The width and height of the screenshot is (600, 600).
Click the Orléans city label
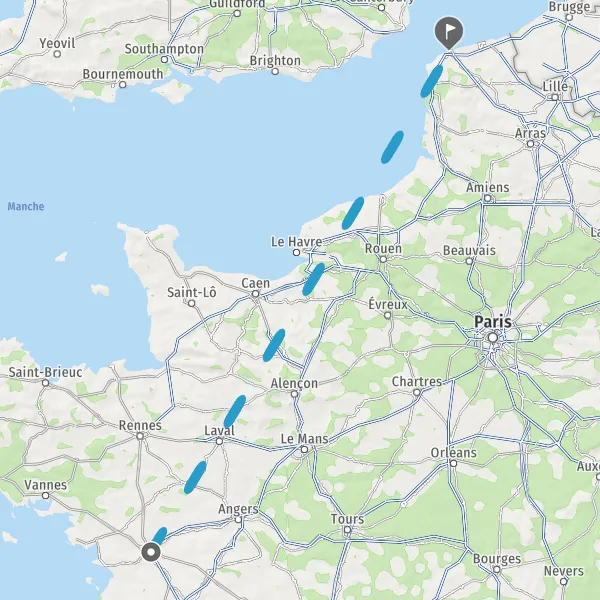tap(453, 453)
